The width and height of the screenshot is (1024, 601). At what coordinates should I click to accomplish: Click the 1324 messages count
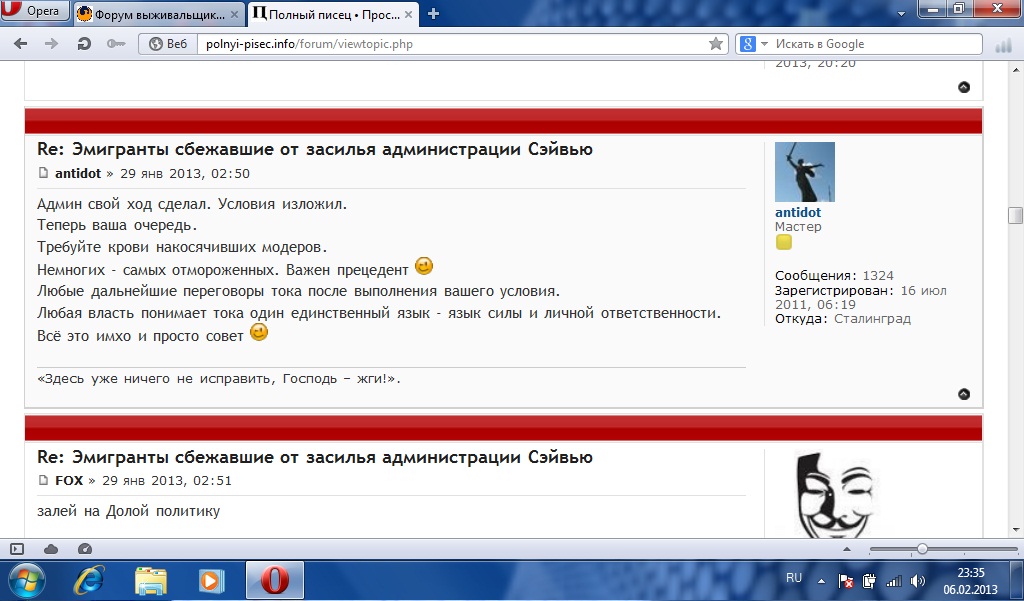pos(878,276)
